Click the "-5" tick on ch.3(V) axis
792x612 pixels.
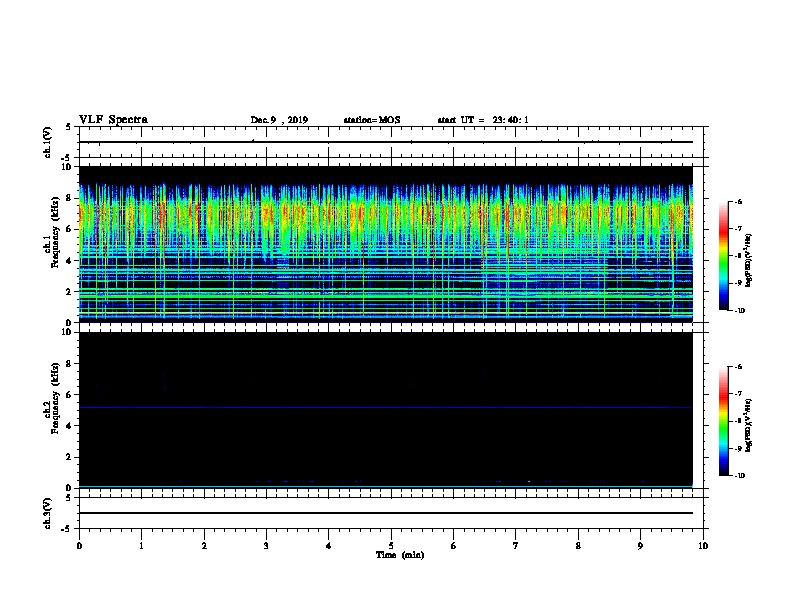pos(67,529)
